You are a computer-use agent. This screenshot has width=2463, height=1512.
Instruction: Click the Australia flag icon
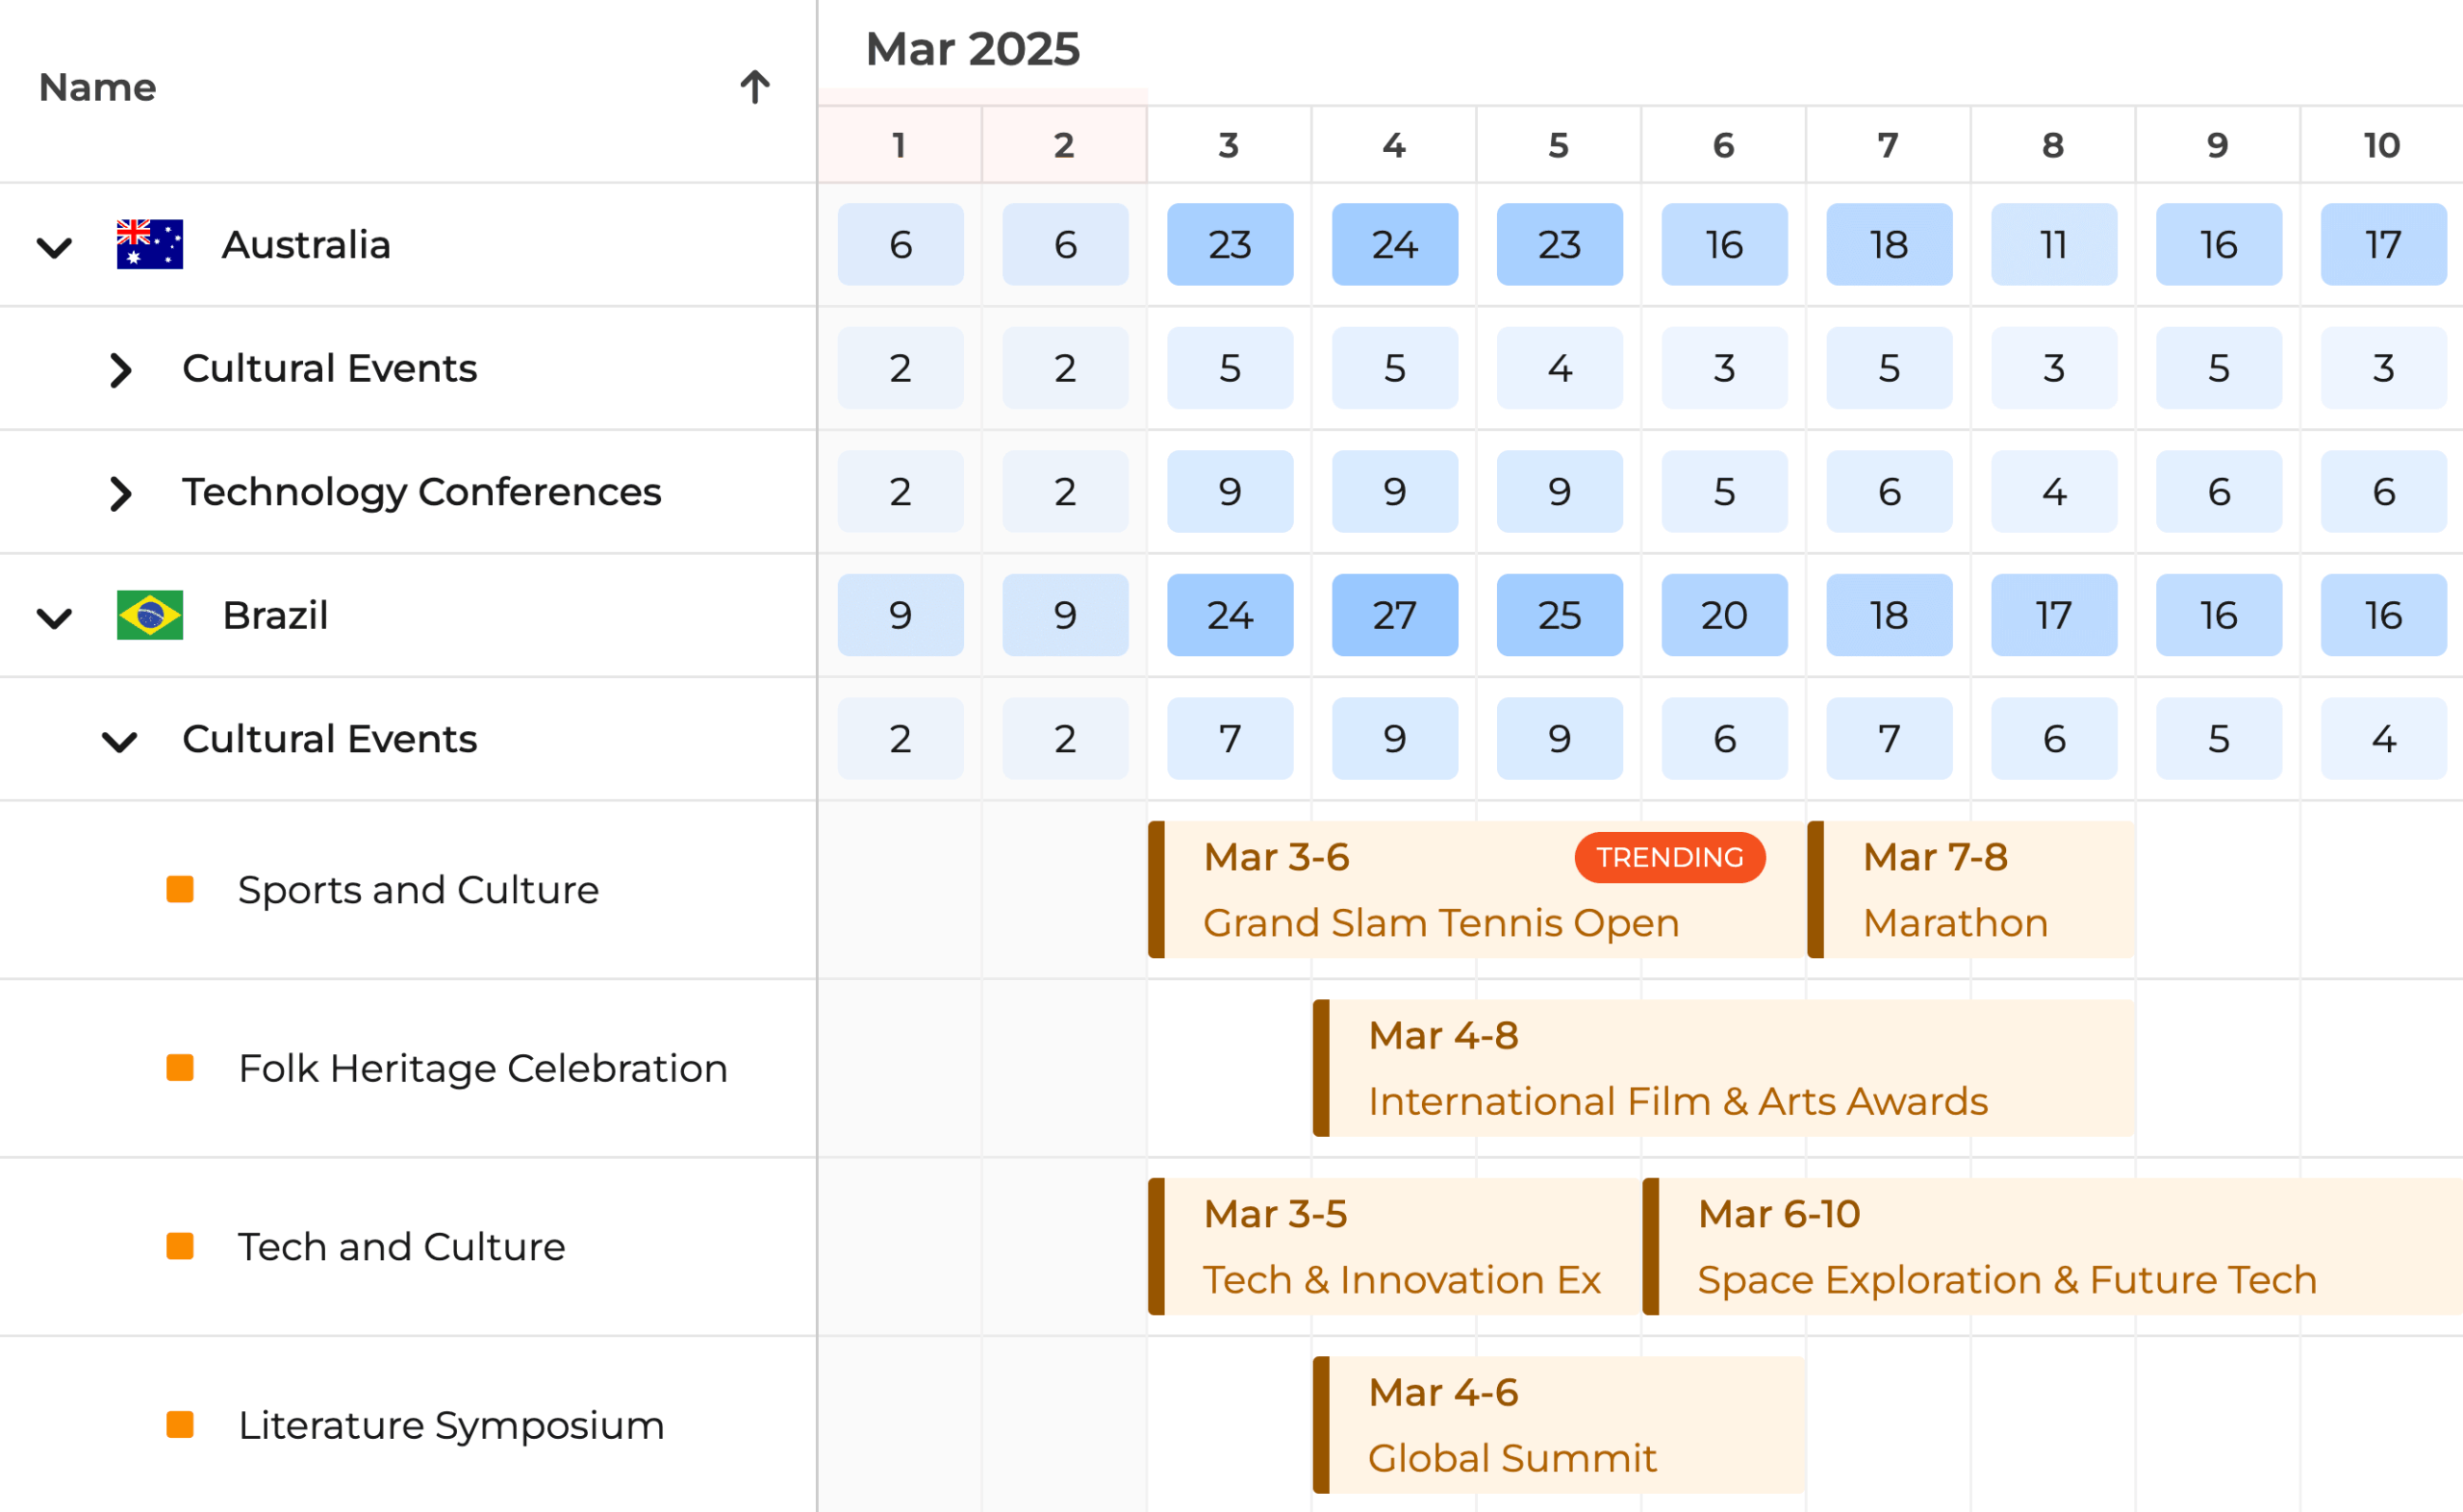coord(150,244)
